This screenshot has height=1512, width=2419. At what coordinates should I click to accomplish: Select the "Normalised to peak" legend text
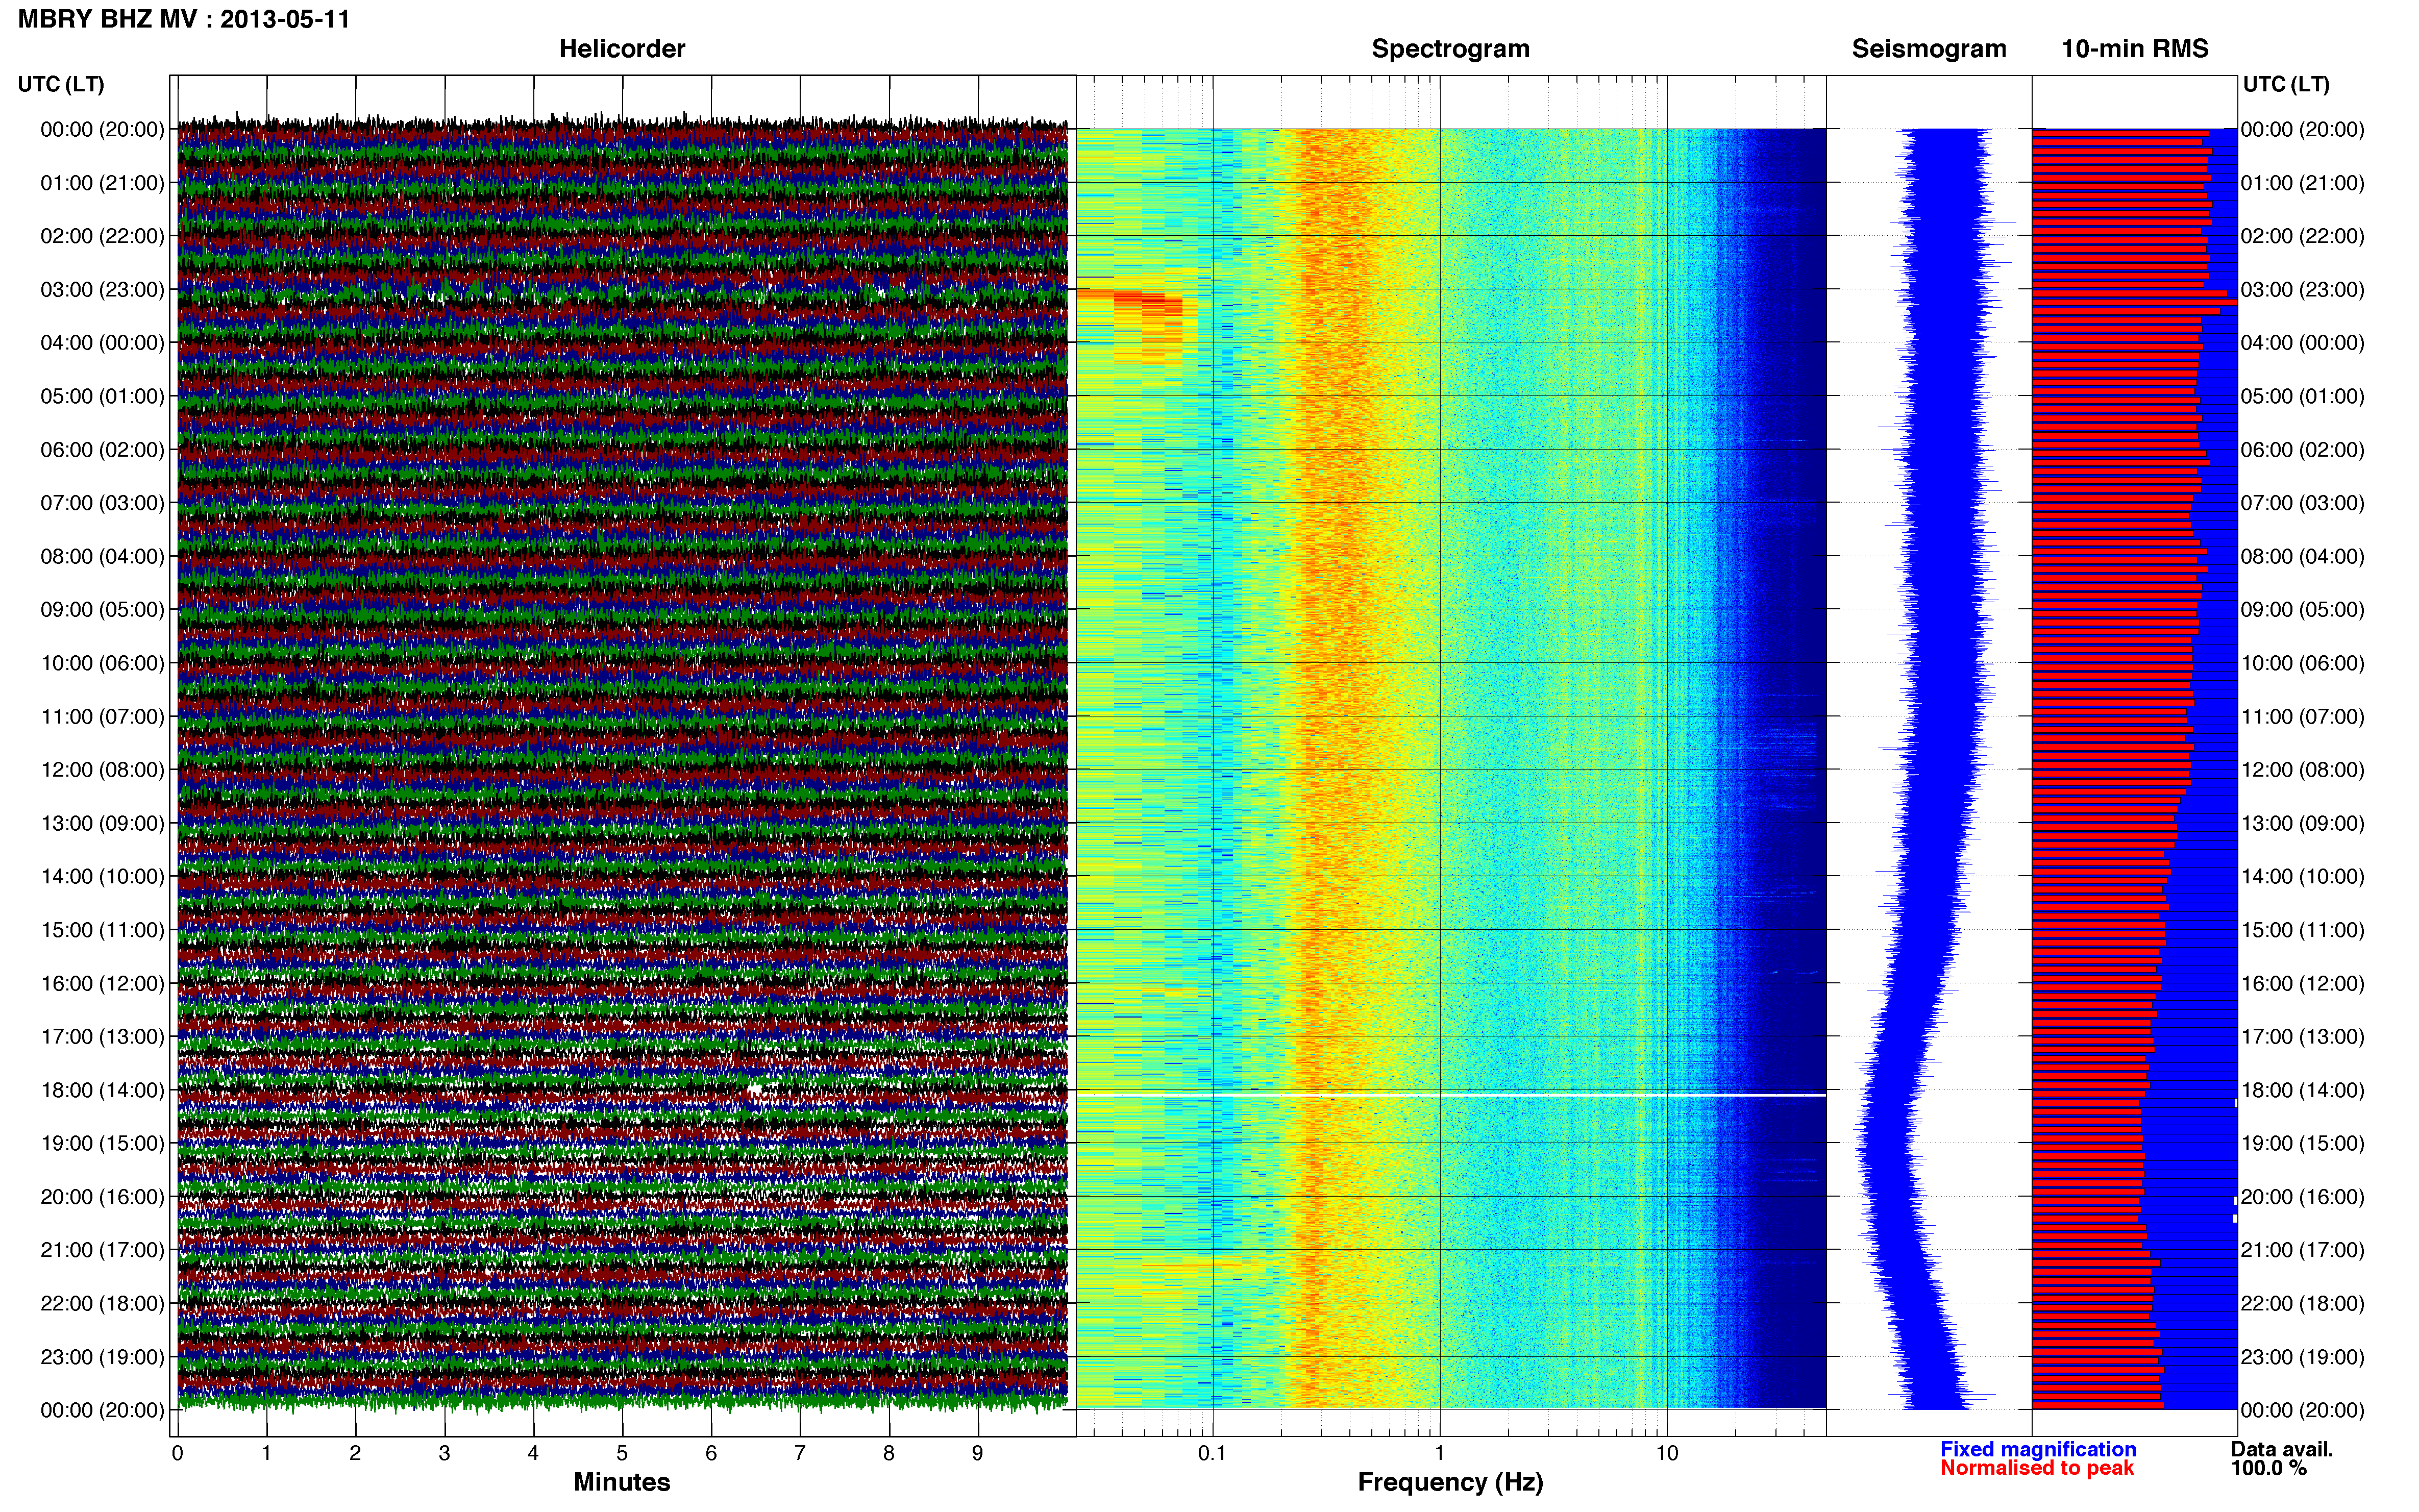[2037, 1468]
